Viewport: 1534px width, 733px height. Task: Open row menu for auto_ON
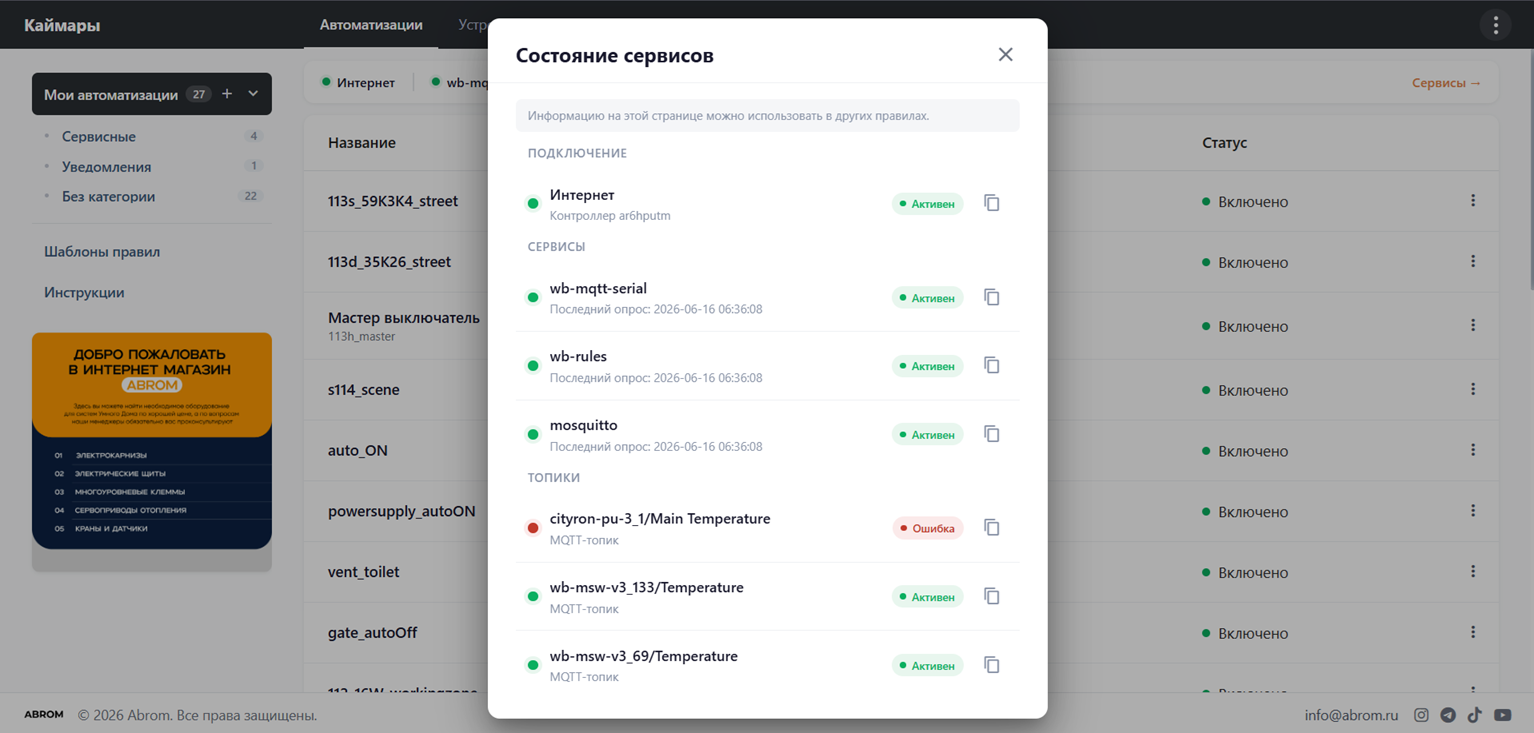point(1472,451)
